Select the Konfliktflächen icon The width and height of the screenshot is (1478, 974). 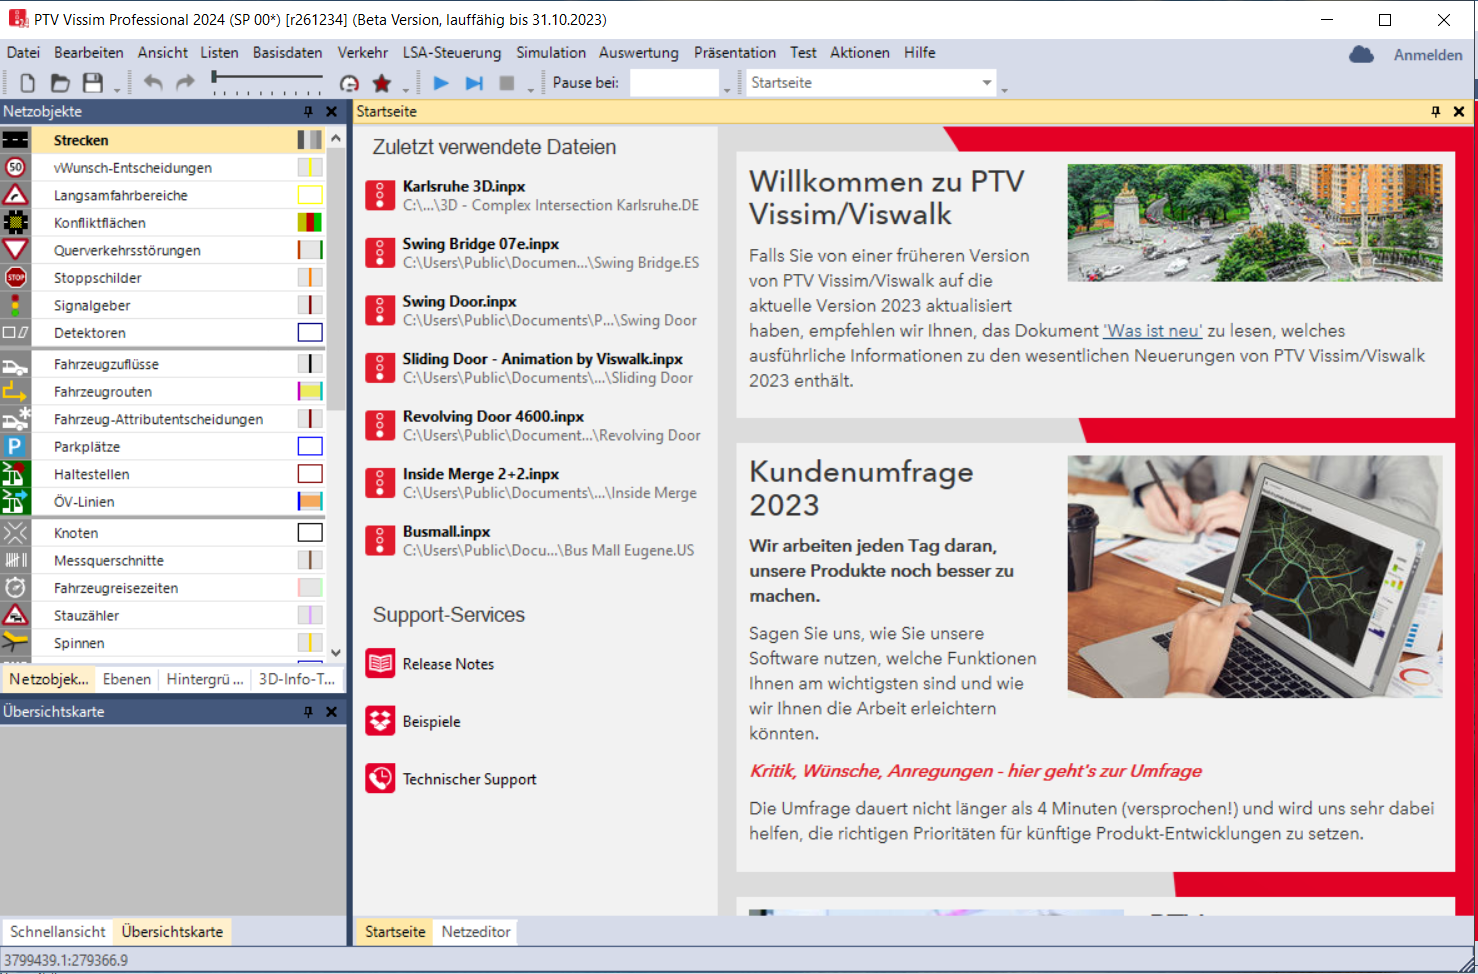pos(16,222)
